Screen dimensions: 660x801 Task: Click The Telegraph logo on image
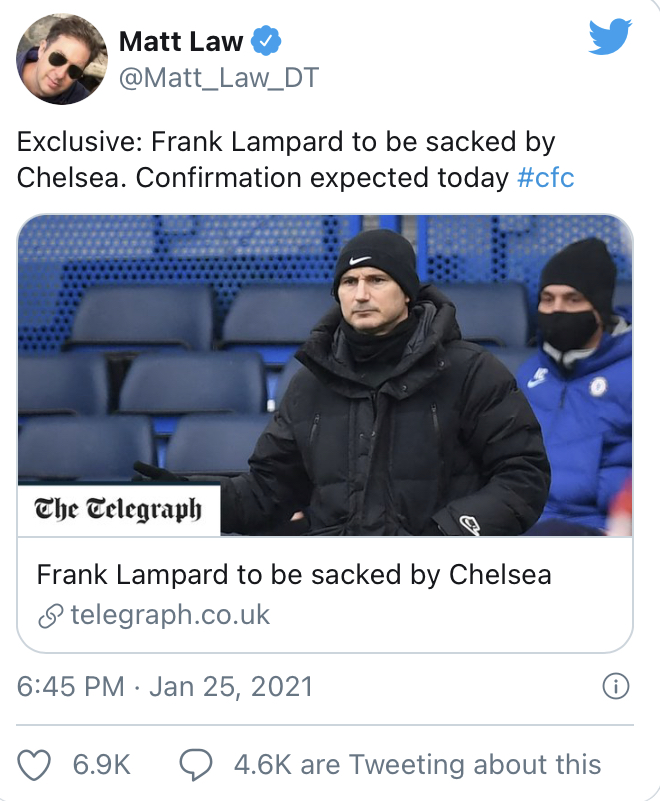tap(118, 509)
